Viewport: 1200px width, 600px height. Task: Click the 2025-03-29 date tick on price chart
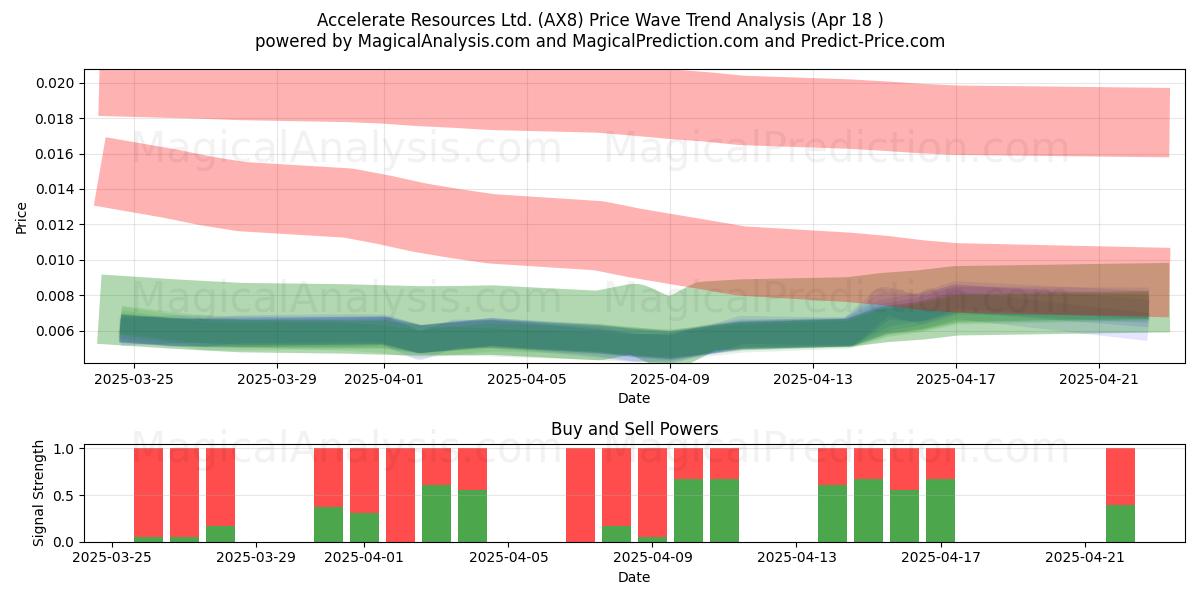278,378
